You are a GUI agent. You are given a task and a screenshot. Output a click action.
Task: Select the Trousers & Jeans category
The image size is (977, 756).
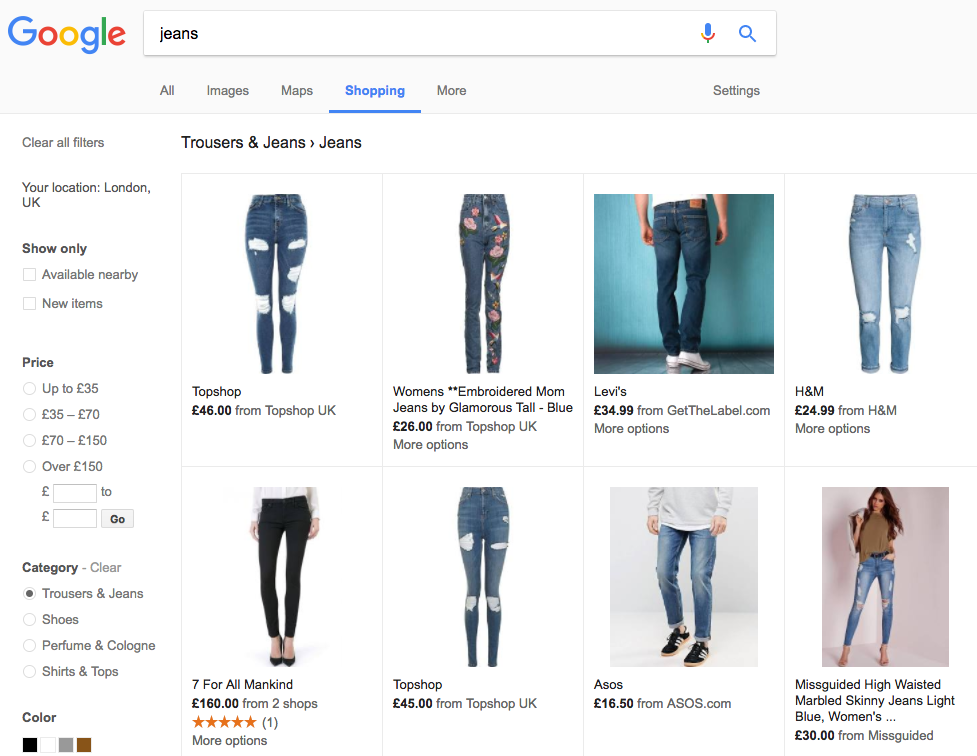(29, 593)
